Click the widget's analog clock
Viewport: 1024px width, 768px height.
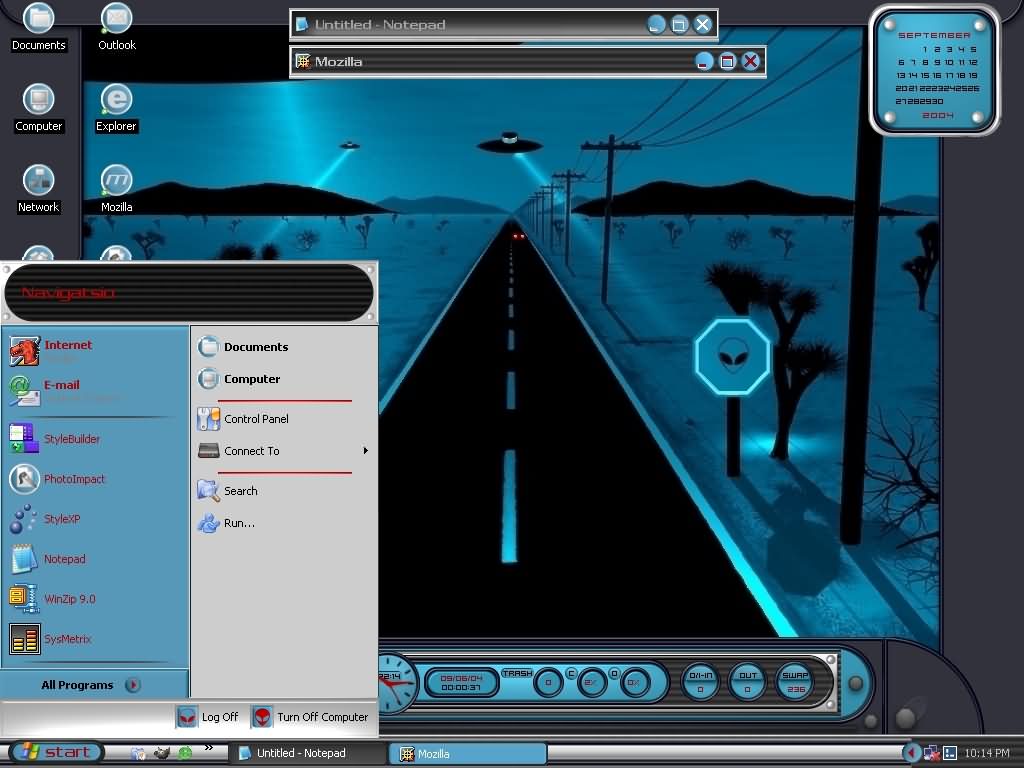396,684
